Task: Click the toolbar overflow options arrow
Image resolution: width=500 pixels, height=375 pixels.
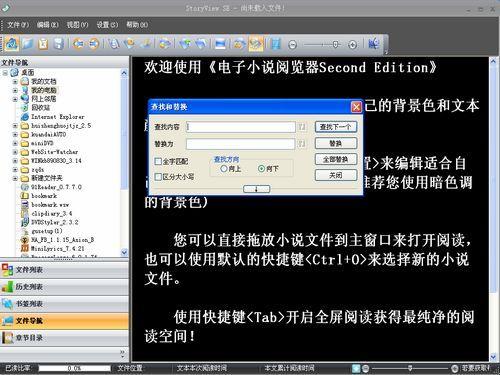Action: point(386,52)
